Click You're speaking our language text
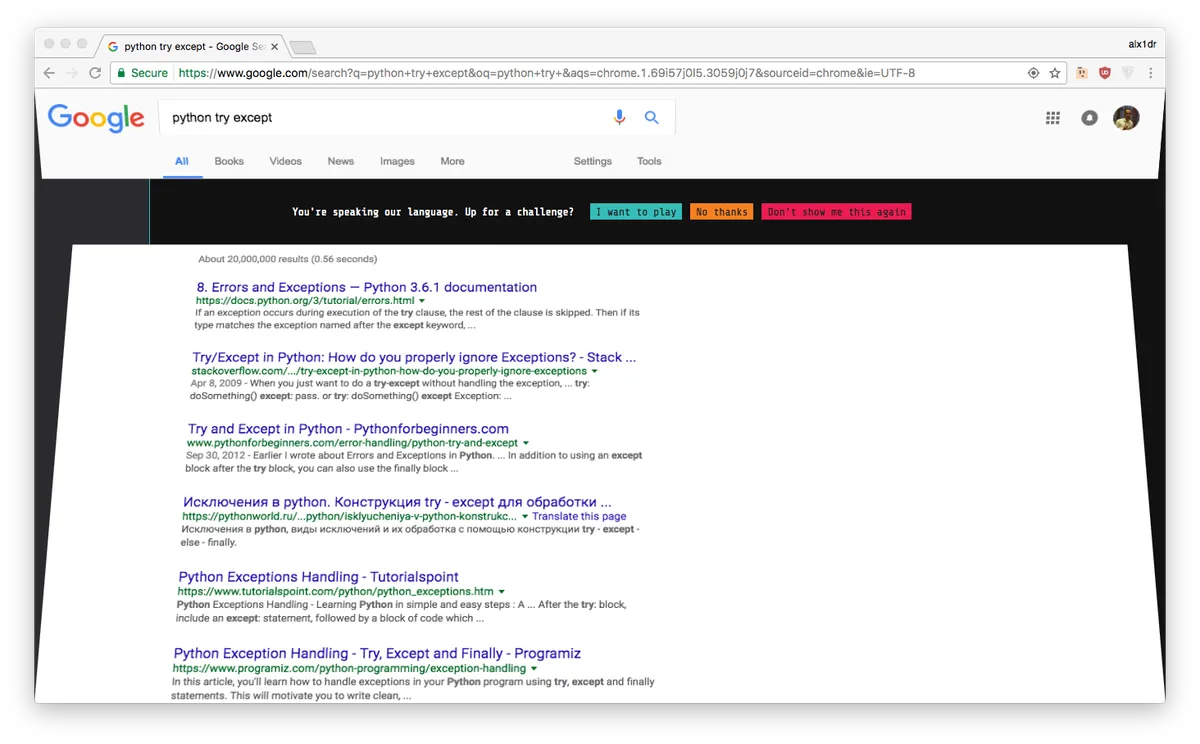Screen dimensions: 1200x744 [433, 212]
